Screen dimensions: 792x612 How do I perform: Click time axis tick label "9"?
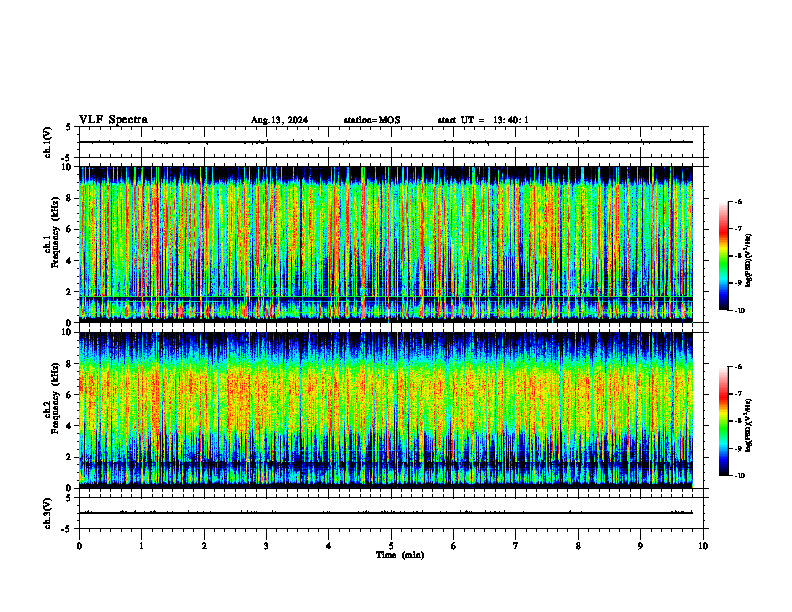640,546
